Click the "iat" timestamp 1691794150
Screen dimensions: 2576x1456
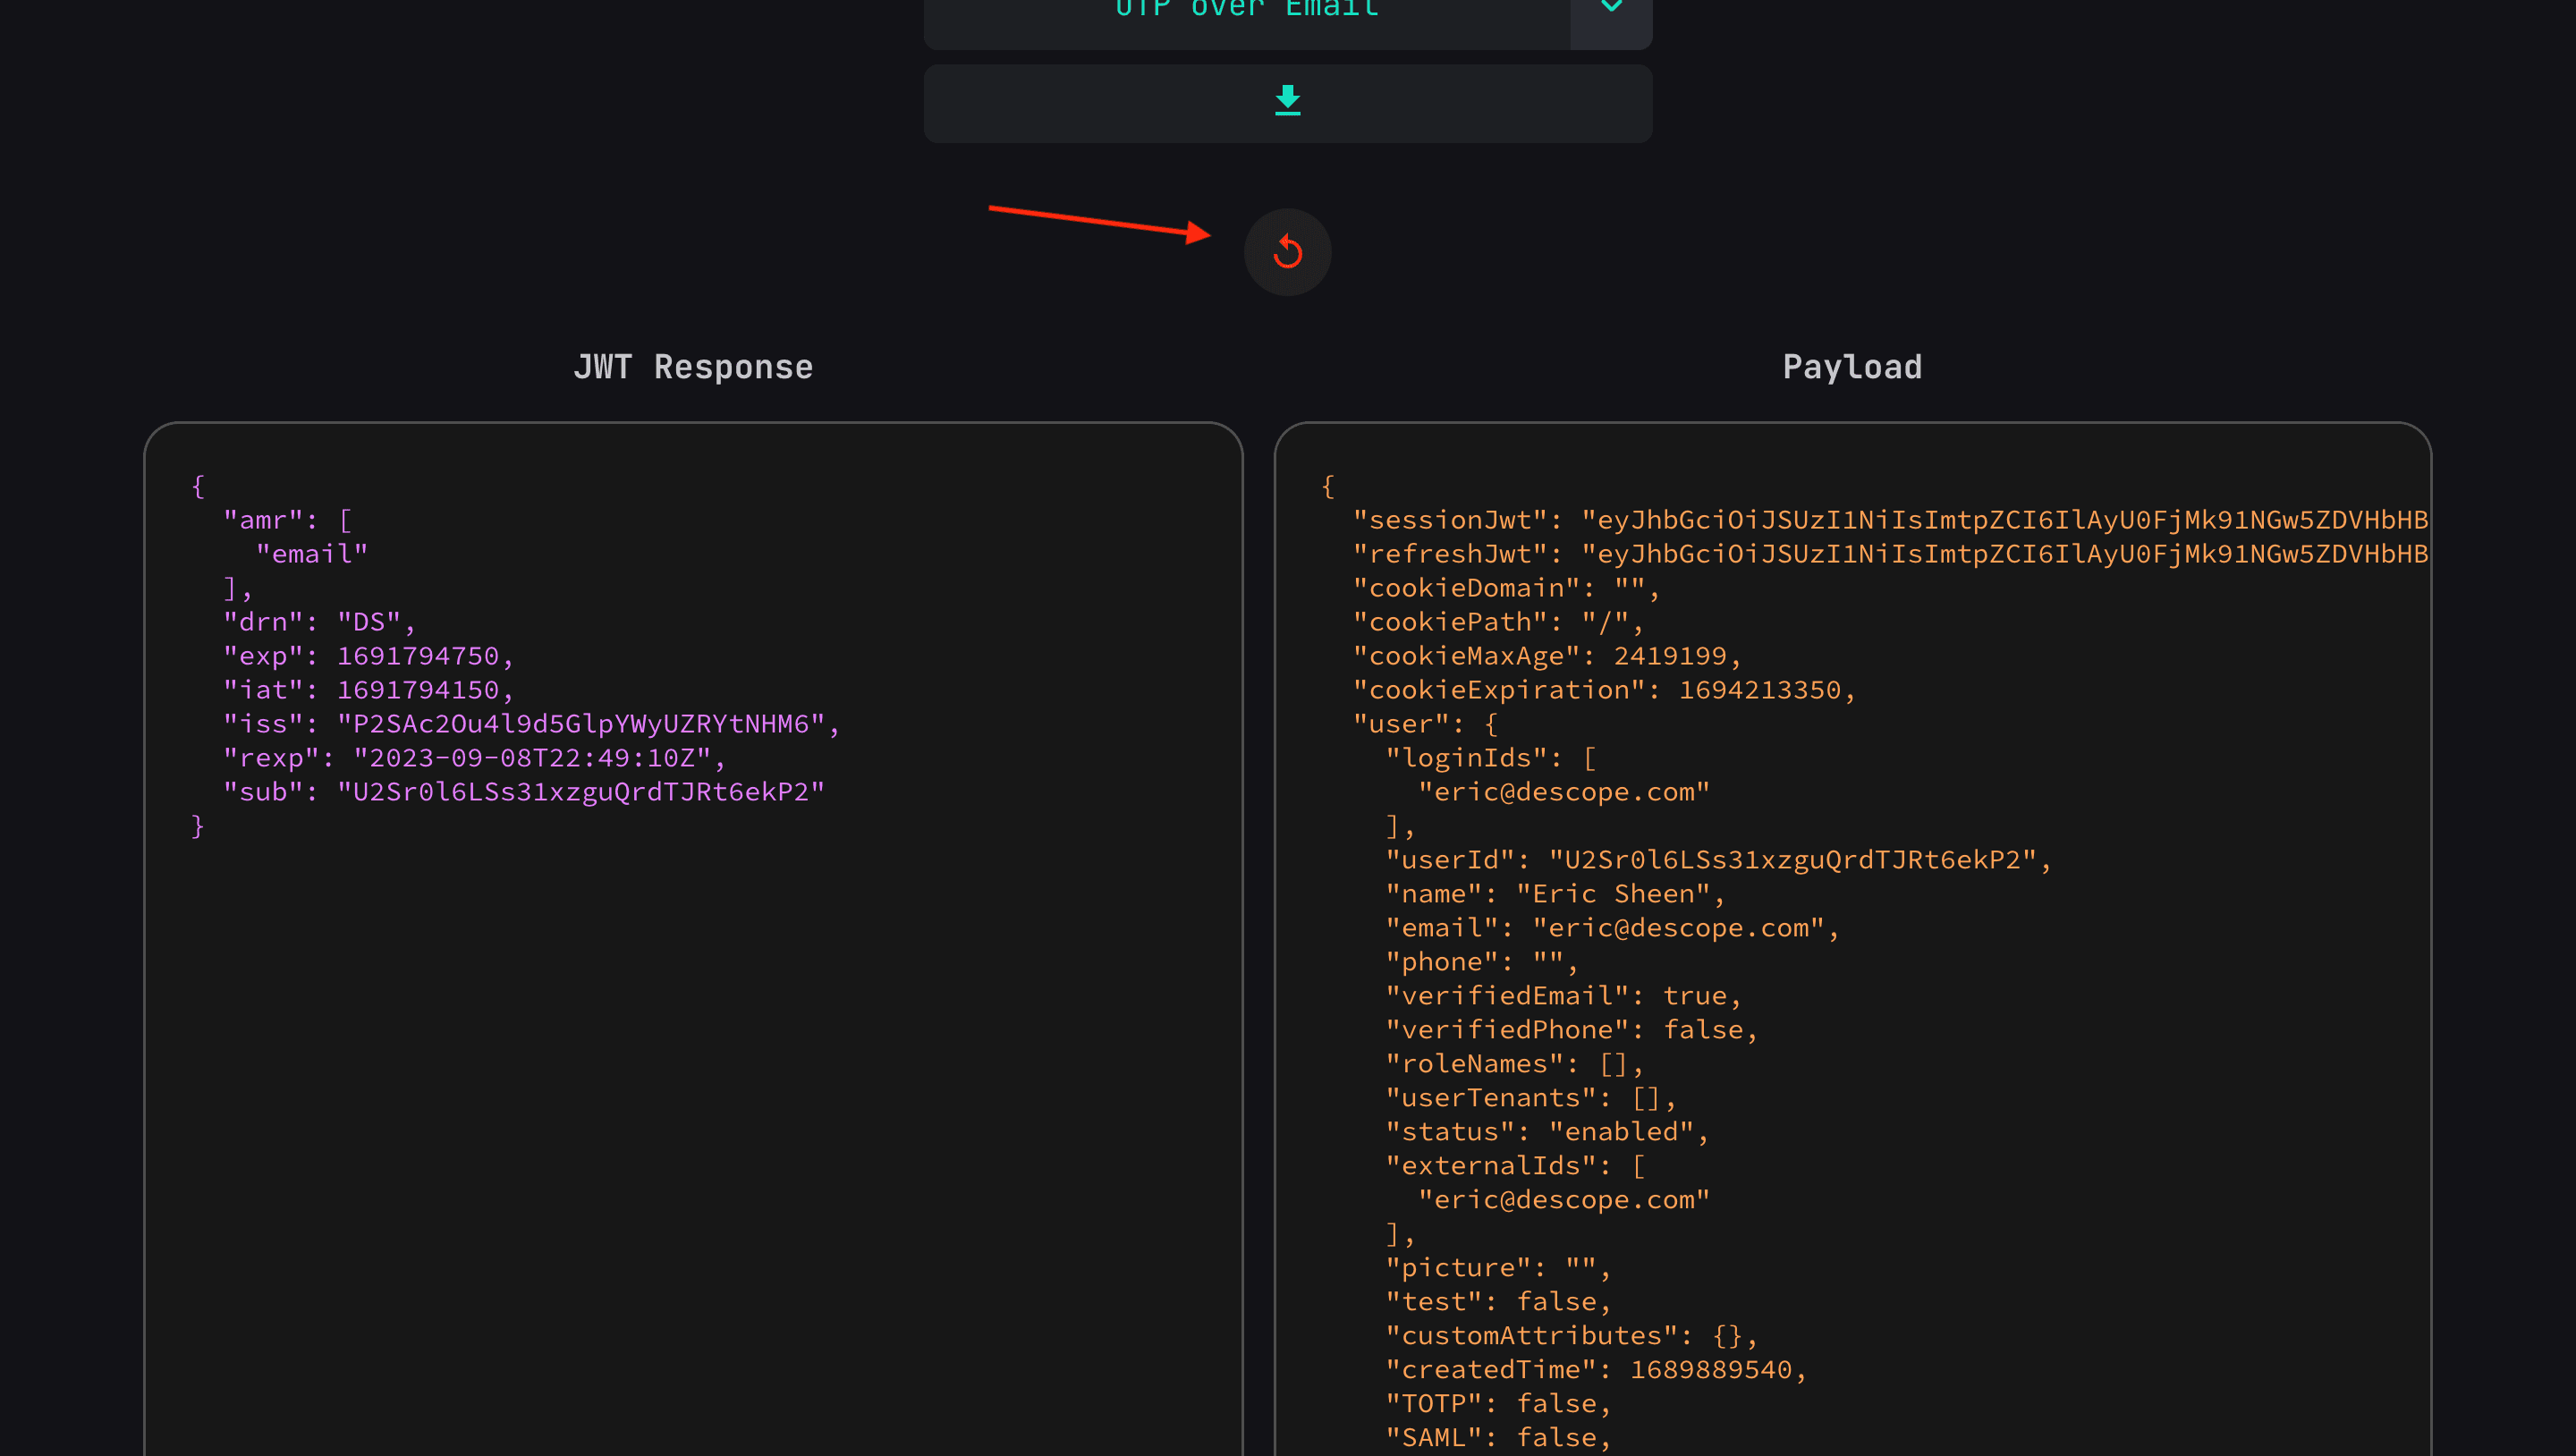click(x=418, y=690)
